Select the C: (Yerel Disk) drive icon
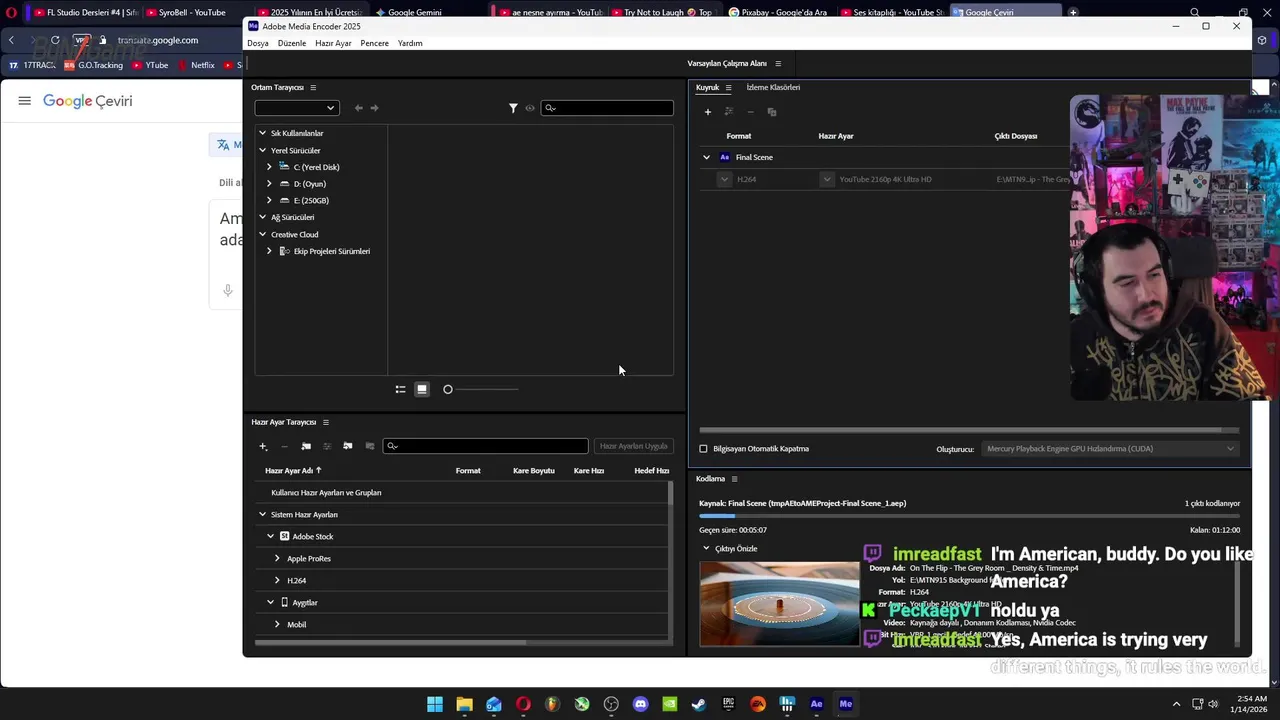This screenshot has height=720, width=1280. (x=285, y=167)
